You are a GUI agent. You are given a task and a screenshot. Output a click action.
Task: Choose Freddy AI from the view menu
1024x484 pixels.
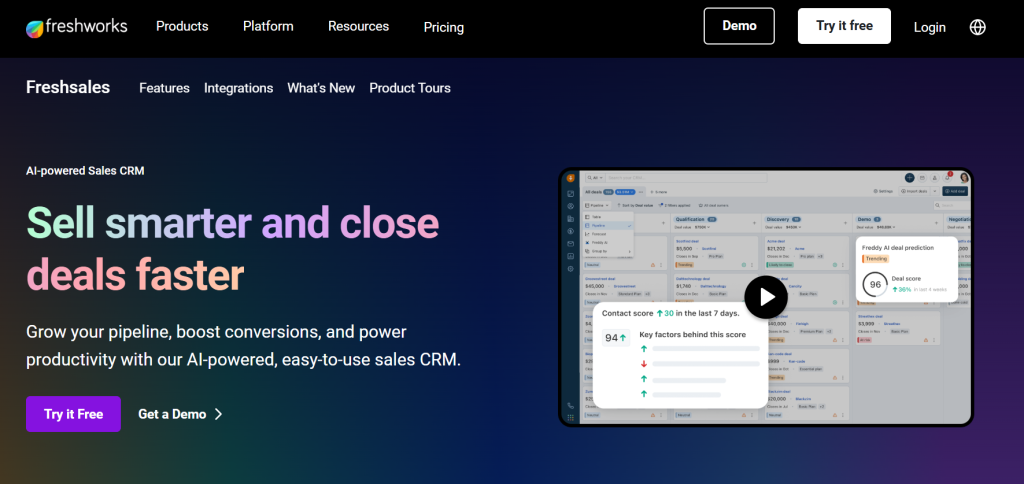point(608,242)
